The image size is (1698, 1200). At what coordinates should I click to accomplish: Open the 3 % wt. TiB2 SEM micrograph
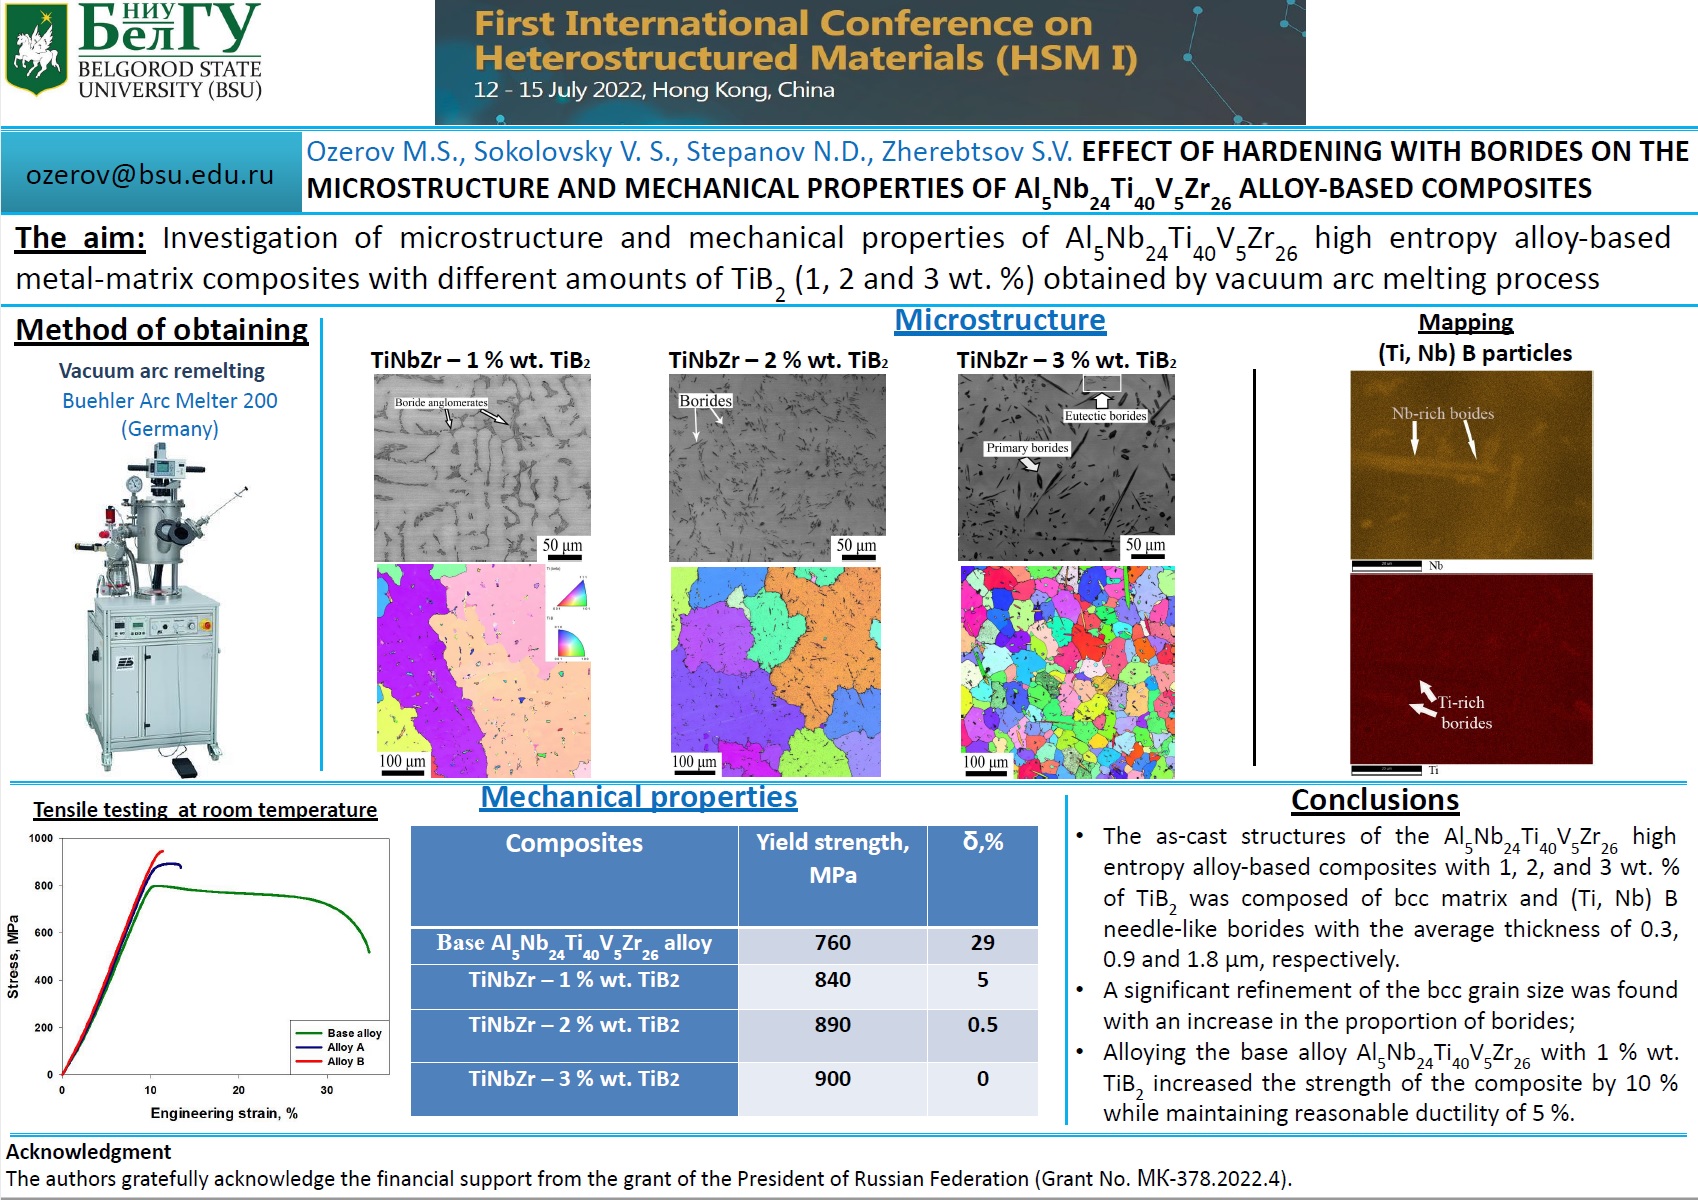1065,467
